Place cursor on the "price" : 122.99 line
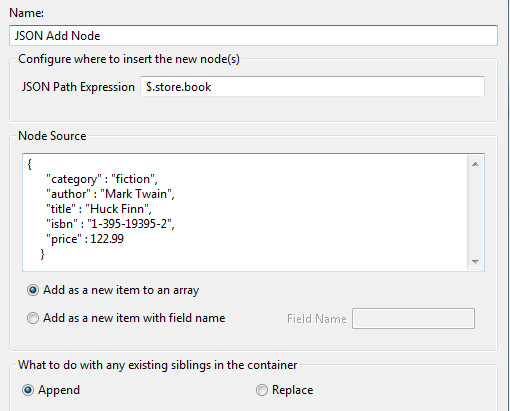Image resolution: width=510 pixels, height=411 pixels. click(85, 239)
